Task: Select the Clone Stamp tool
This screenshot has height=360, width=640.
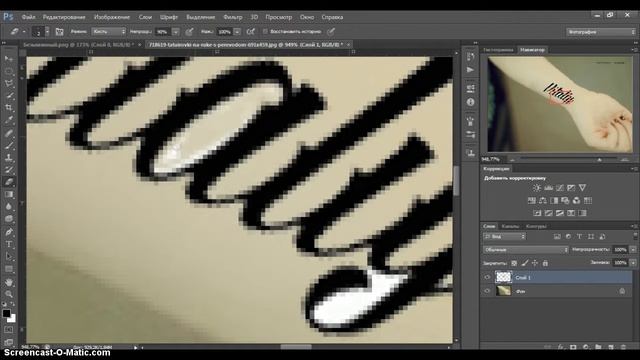Action: 9,157
